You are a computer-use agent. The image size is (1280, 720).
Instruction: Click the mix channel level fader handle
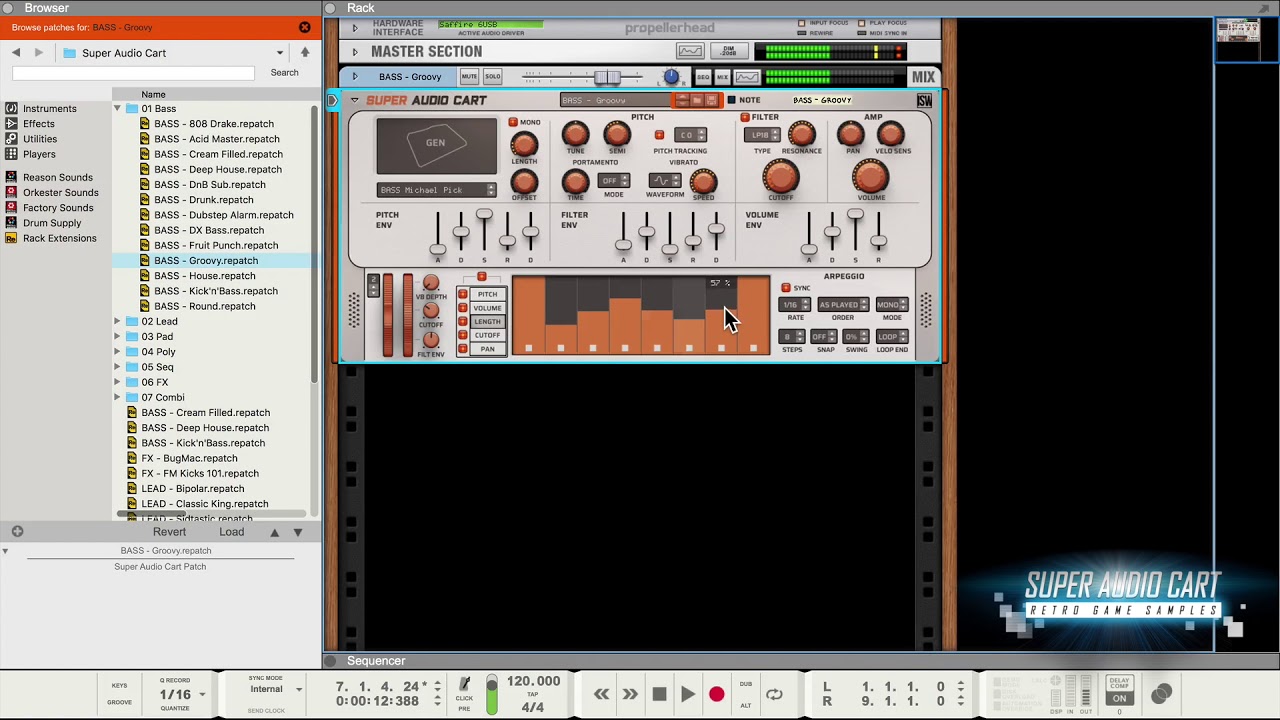pos(607,77)
